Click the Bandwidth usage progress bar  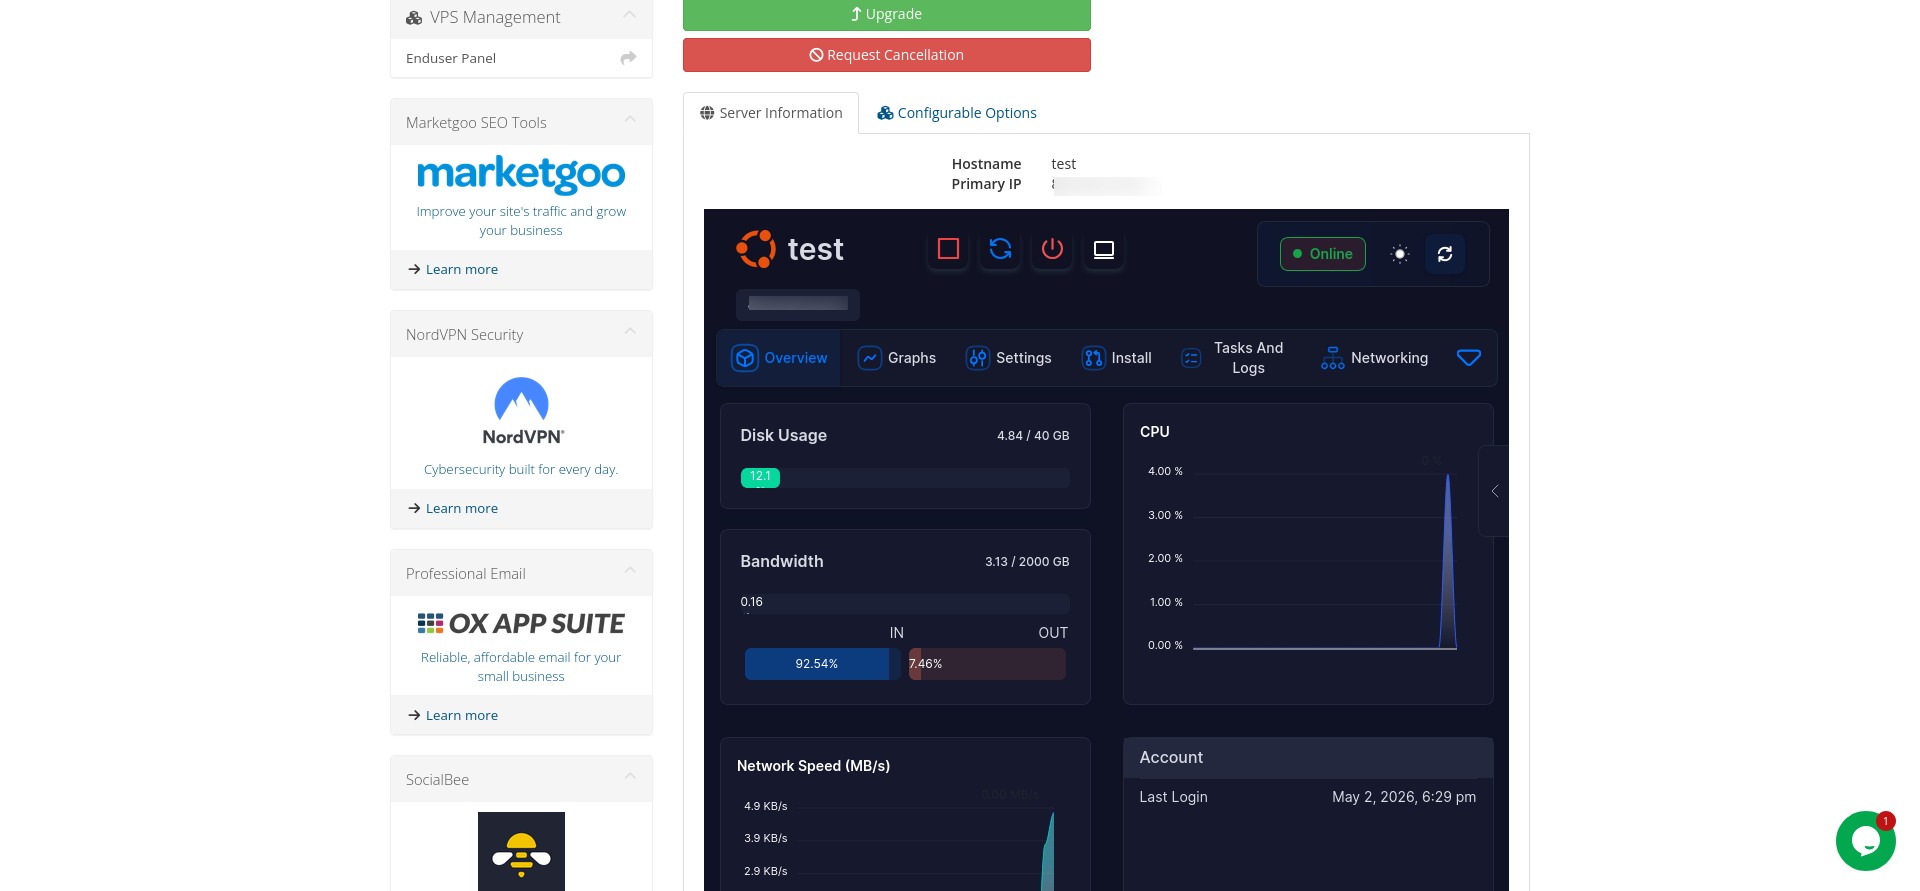click(x=905, y=603)
